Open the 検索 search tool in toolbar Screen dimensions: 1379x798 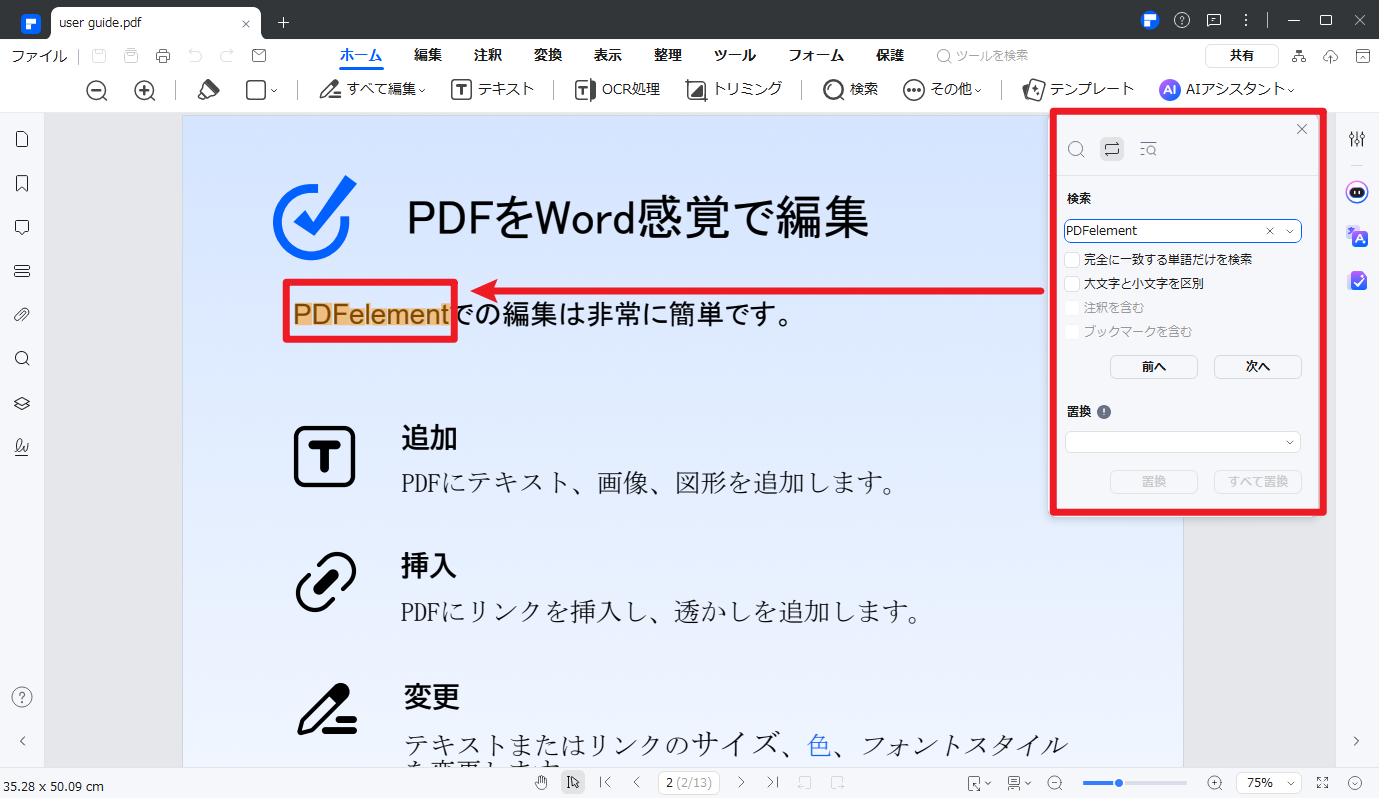tap(850, 89)
